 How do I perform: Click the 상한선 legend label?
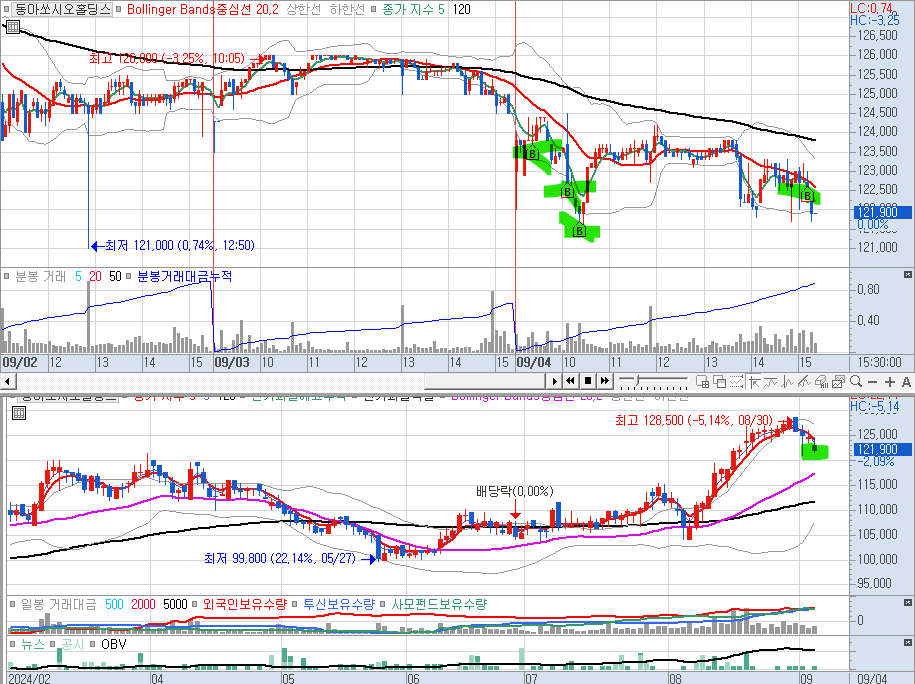[x=303, y=9]
